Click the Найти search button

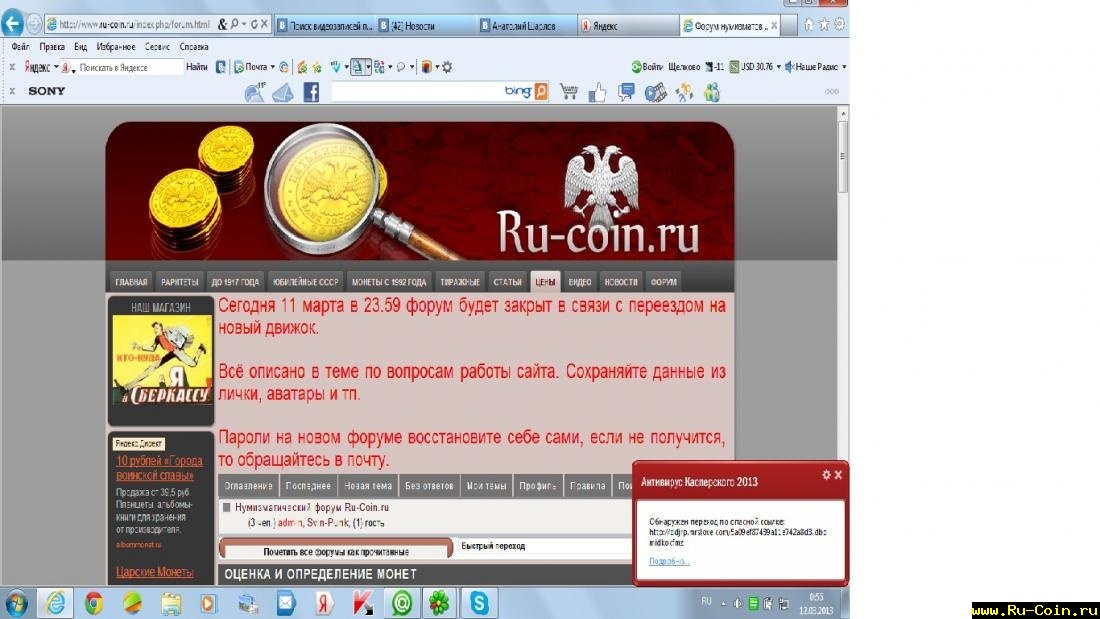pos(196,67)
